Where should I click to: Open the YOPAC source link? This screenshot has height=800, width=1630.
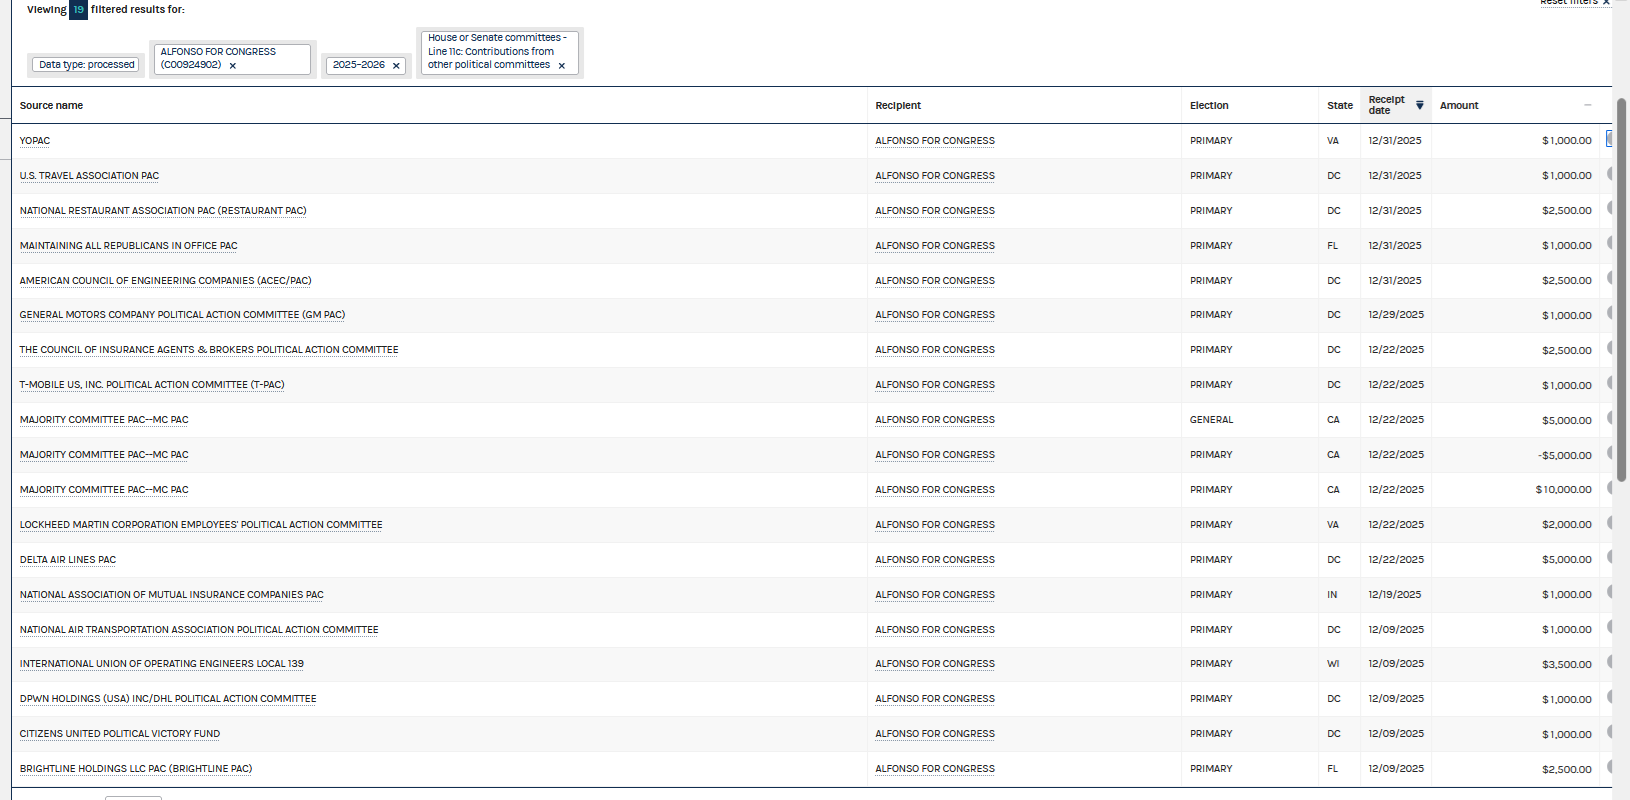(x=35, y=141)
